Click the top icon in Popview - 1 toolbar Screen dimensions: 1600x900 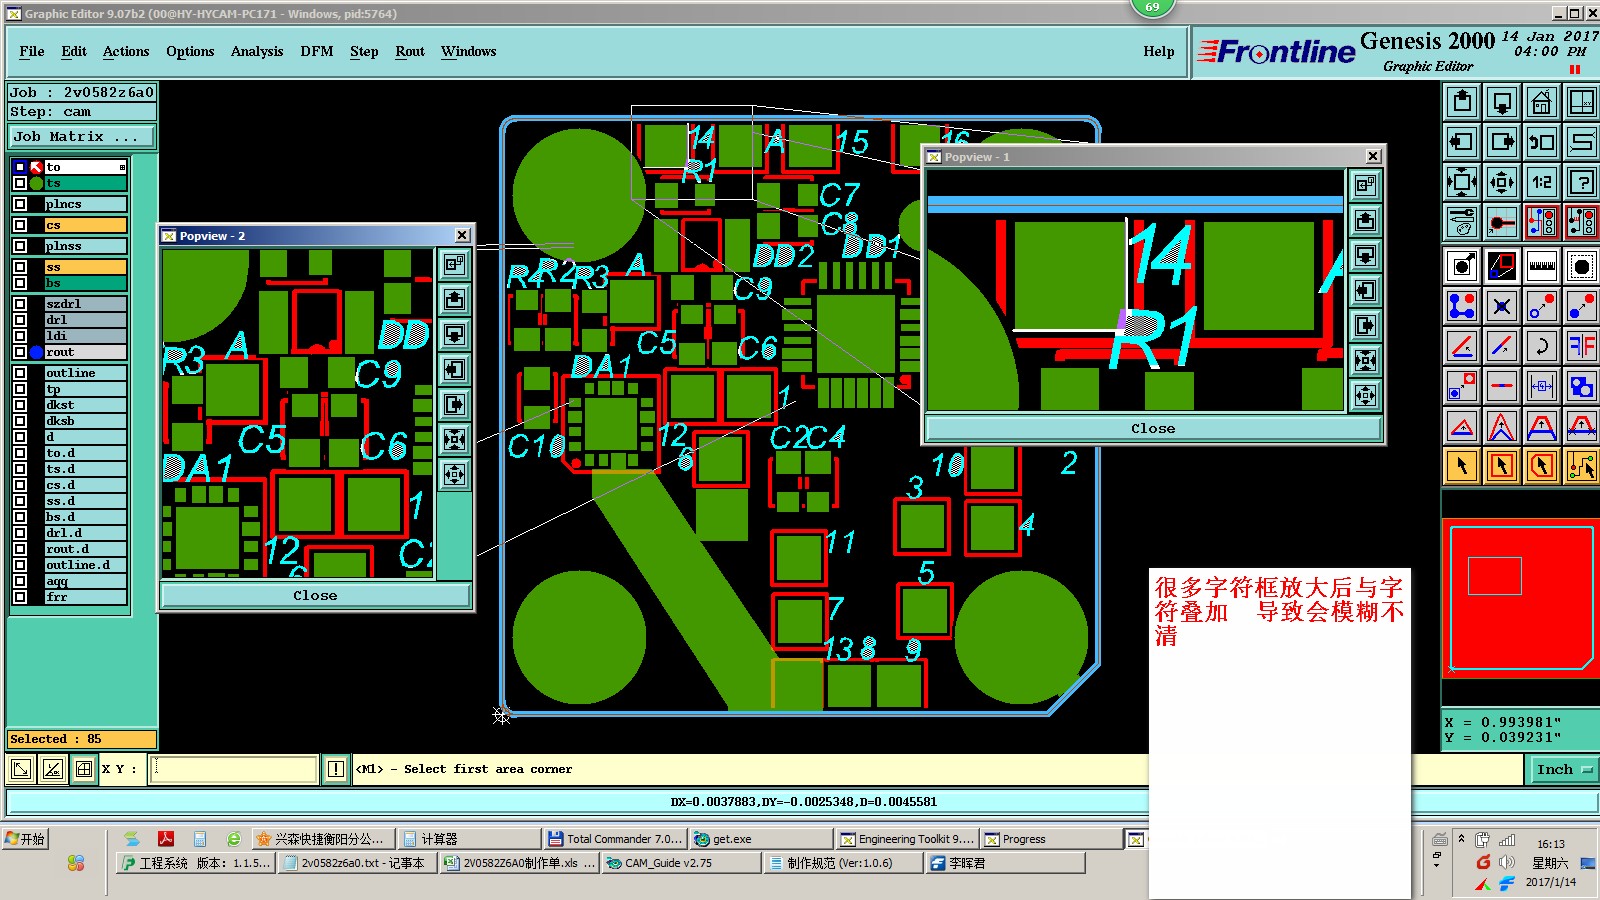coord(1365,185)
